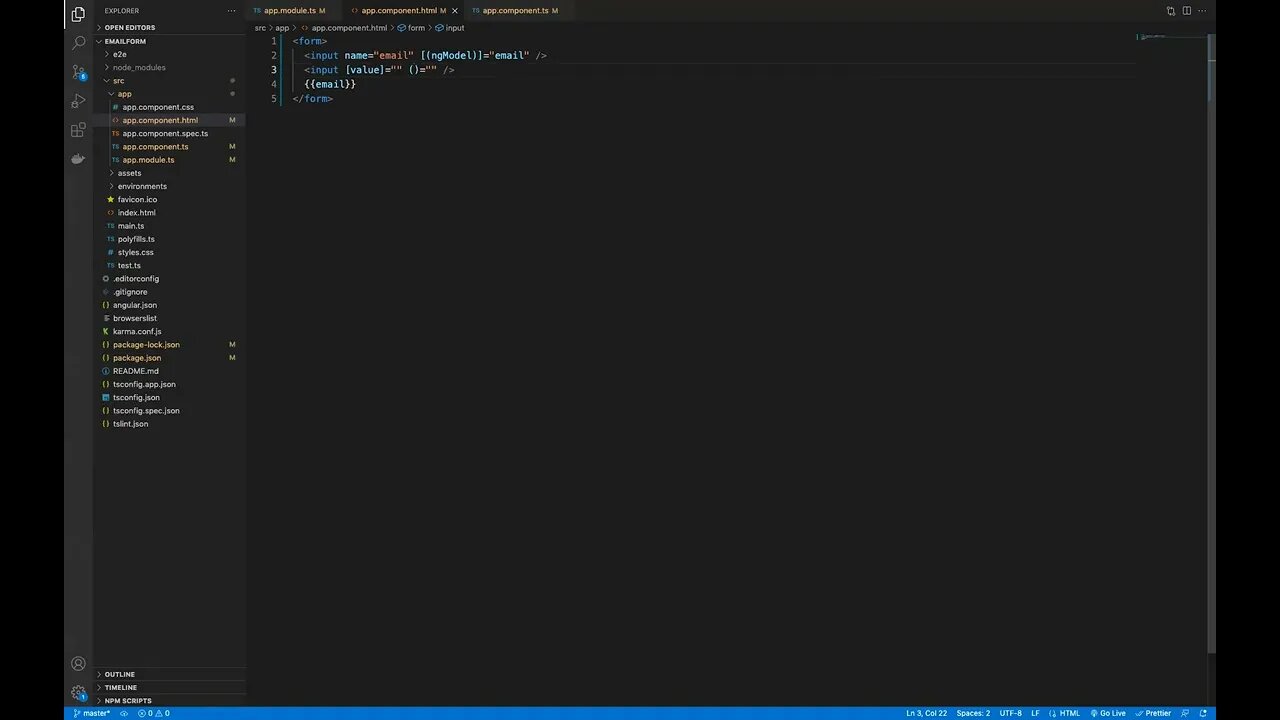Collapse the EMAILFORM root folder
Image resolution: width=1280 pixels, height=720 pixels.
(x=170, y=41)
